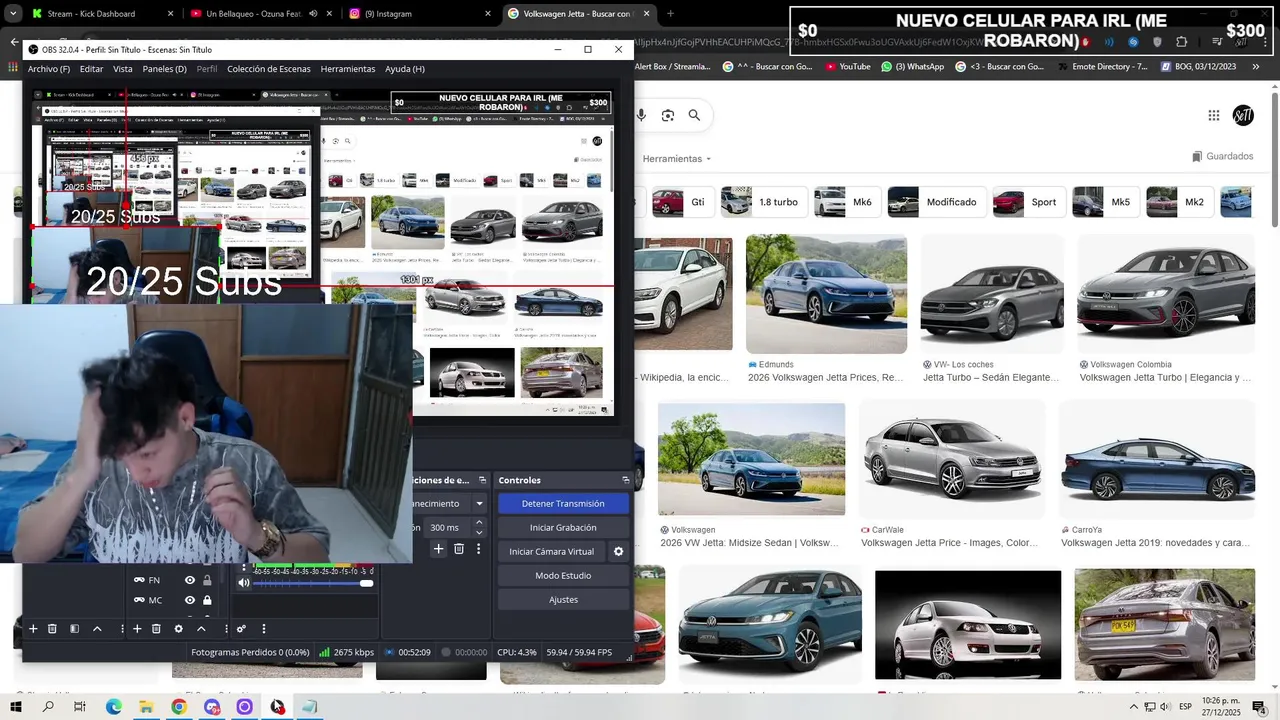Viewport: 1280px width, 720px height.
Task: Increase transition duration with up arrow
Action: tap(479, 522)
